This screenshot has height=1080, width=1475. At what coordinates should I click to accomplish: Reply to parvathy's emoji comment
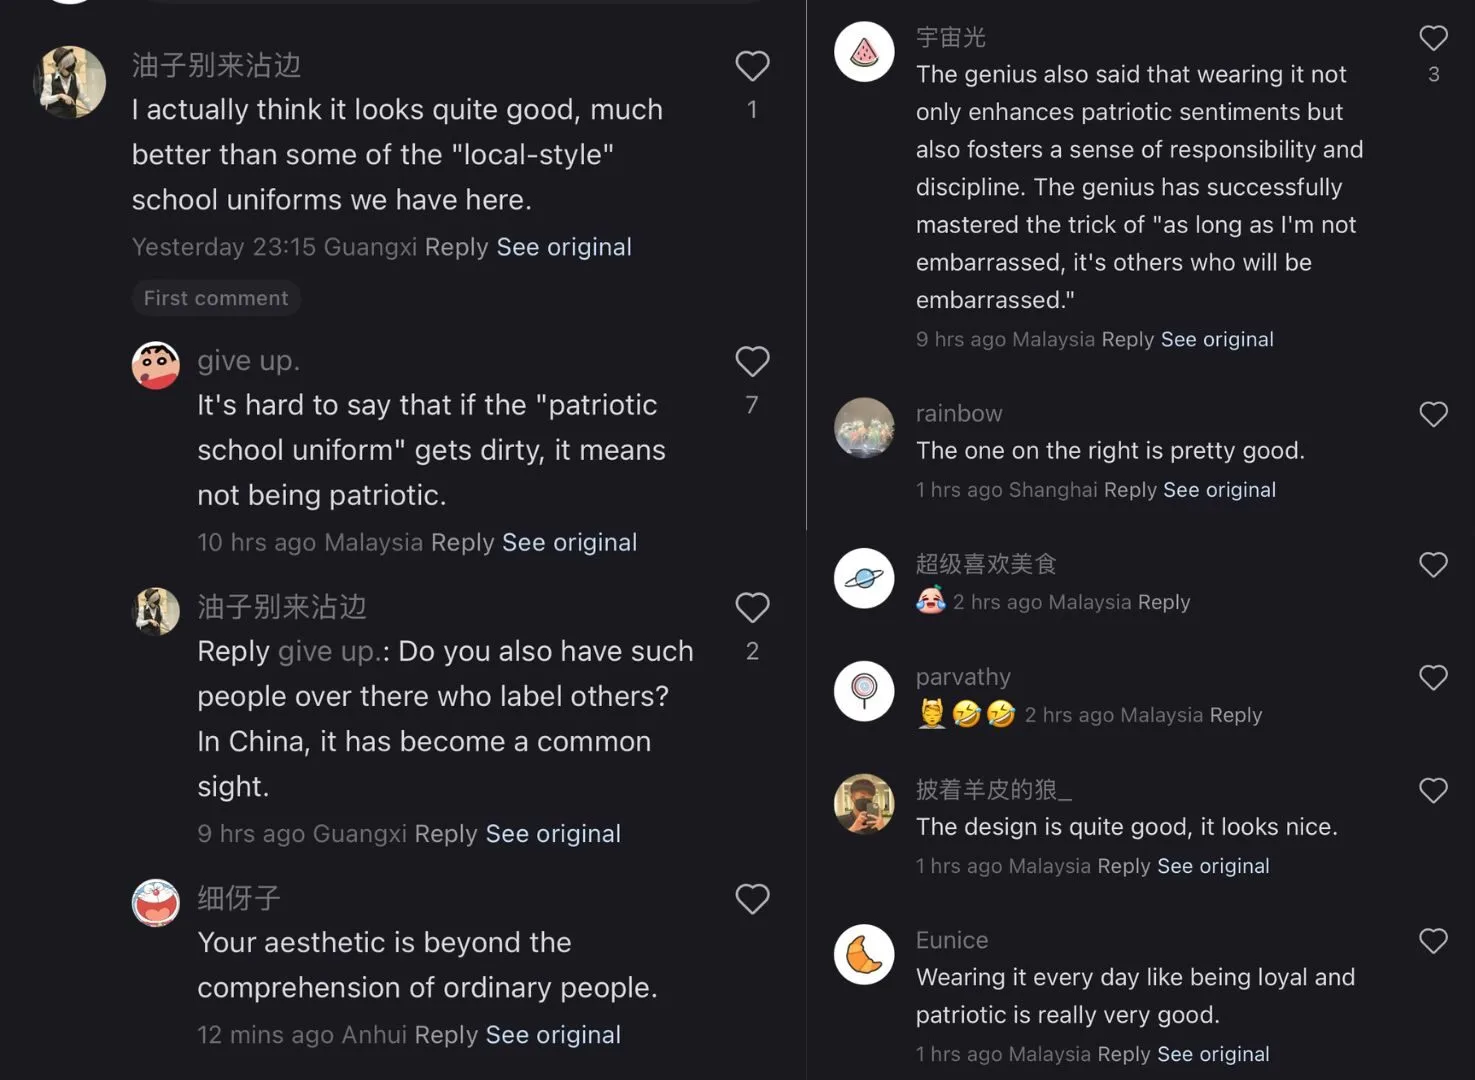point(1235,715)
